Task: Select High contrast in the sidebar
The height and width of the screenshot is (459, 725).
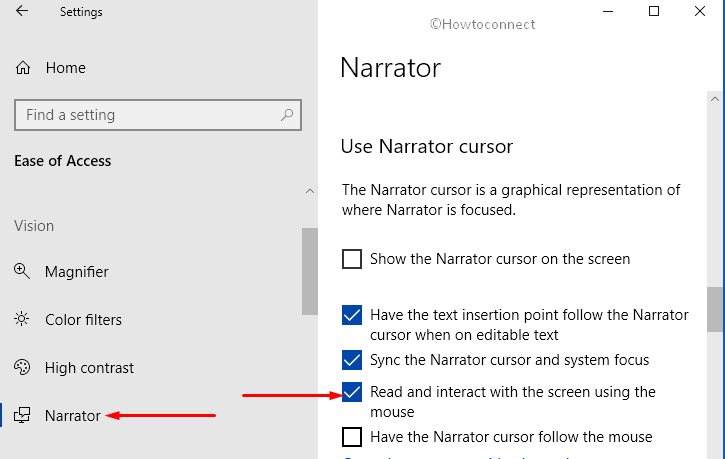Action: point(89,367)
